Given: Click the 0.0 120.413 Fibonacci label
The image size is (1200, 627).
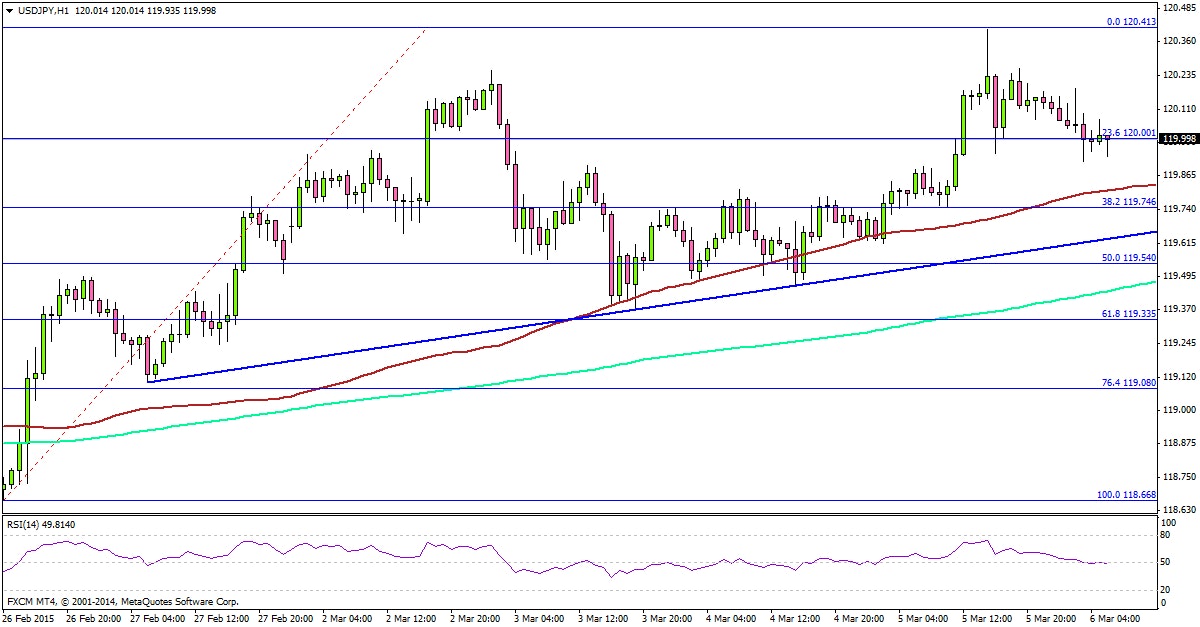Looking at the screenshot, I should pyautogui.click(x=1130, y=21).
